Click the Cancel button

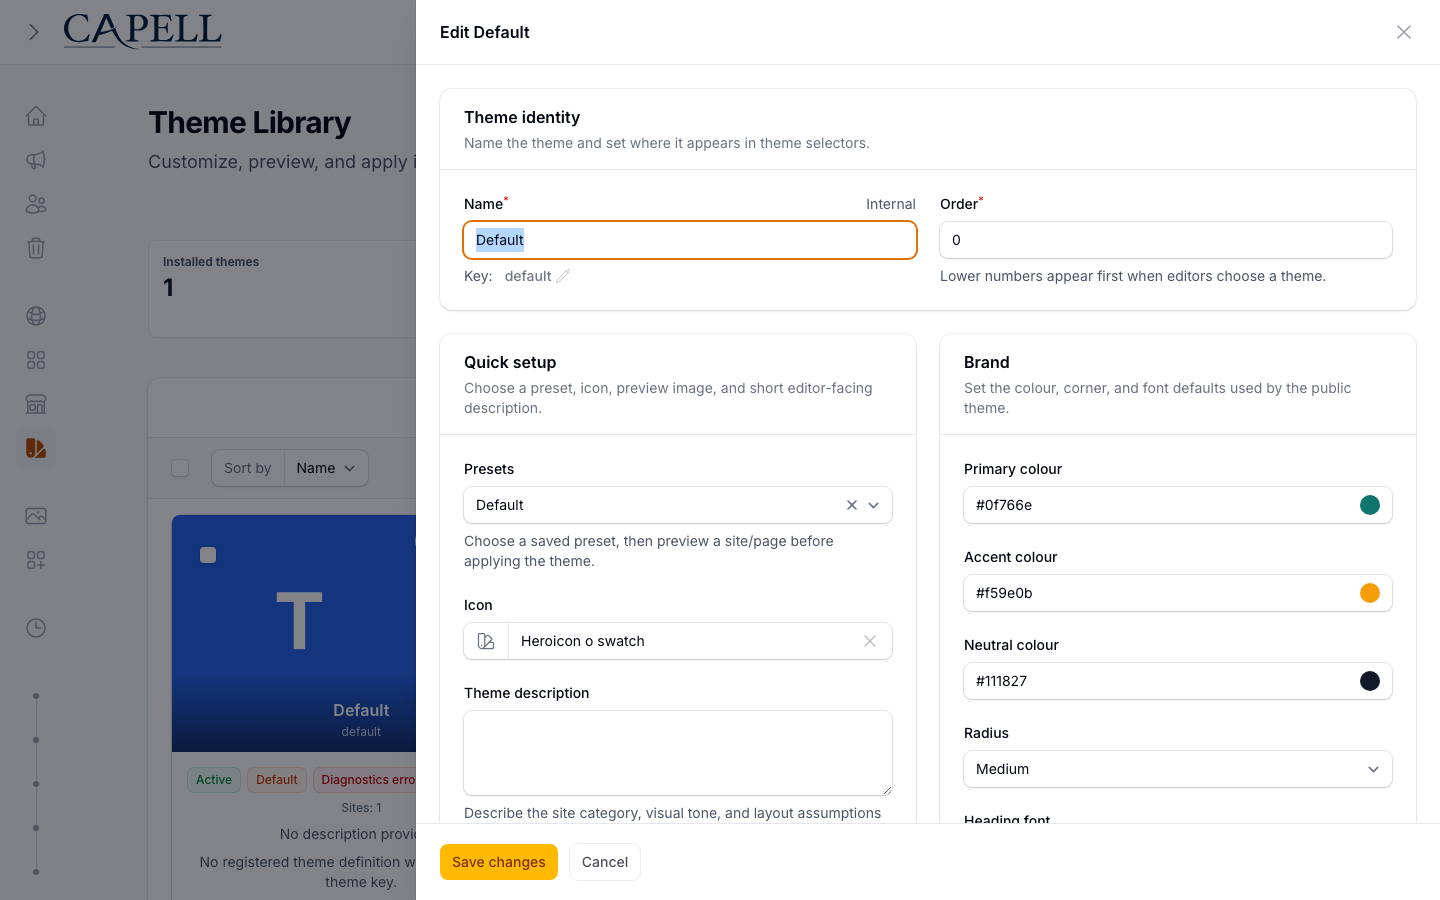click(x=605, y=862)
